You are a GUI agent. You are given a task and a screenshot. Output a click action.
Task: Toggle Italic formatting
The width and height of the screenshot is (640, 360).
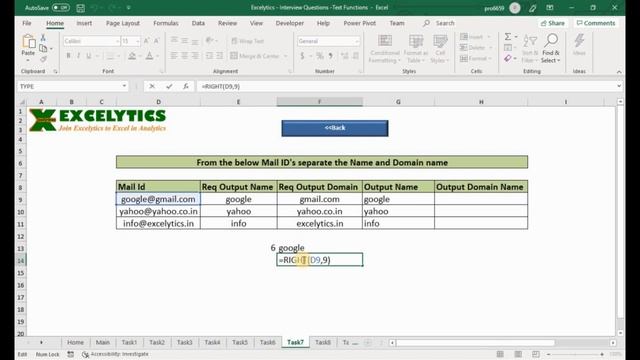78,56
